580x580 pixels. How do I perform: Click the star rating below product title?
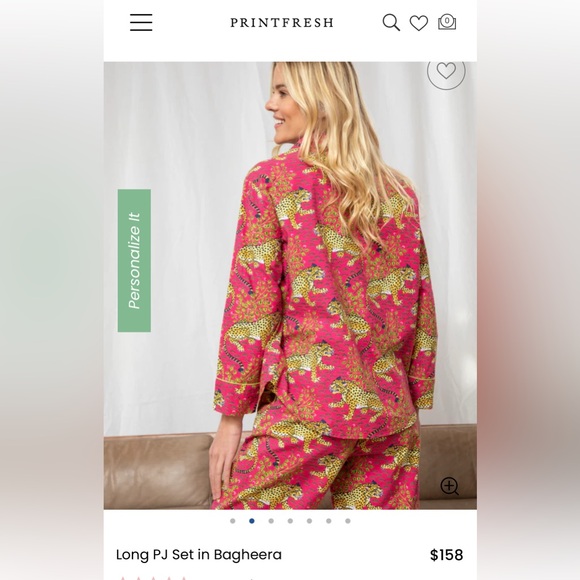(154, 578)
